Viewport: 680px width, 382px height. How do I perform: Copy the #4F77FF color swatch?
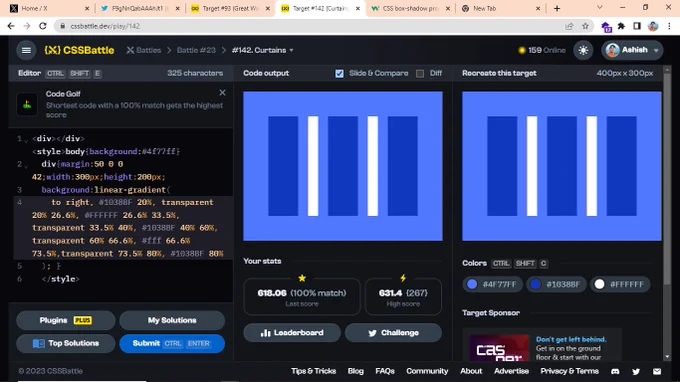(492, 284)
